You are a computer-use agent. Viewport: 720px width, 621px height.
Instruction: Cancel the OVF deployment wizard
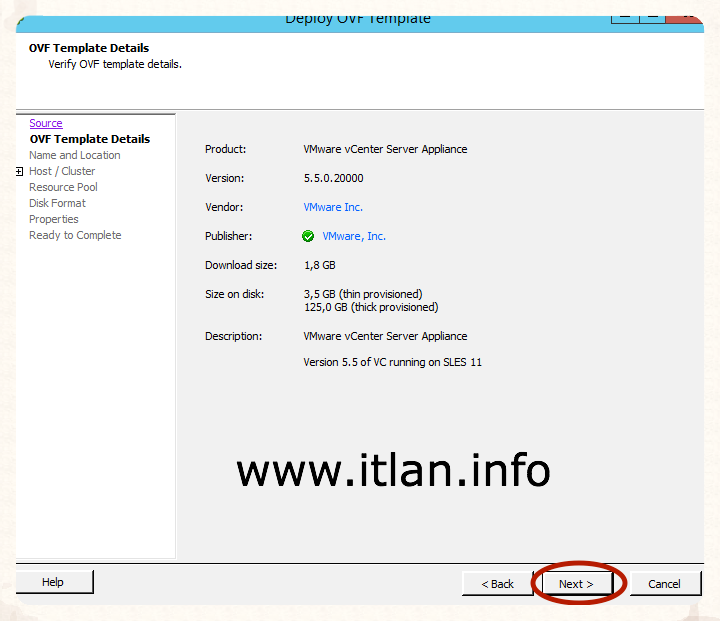[x=664, y=584]
